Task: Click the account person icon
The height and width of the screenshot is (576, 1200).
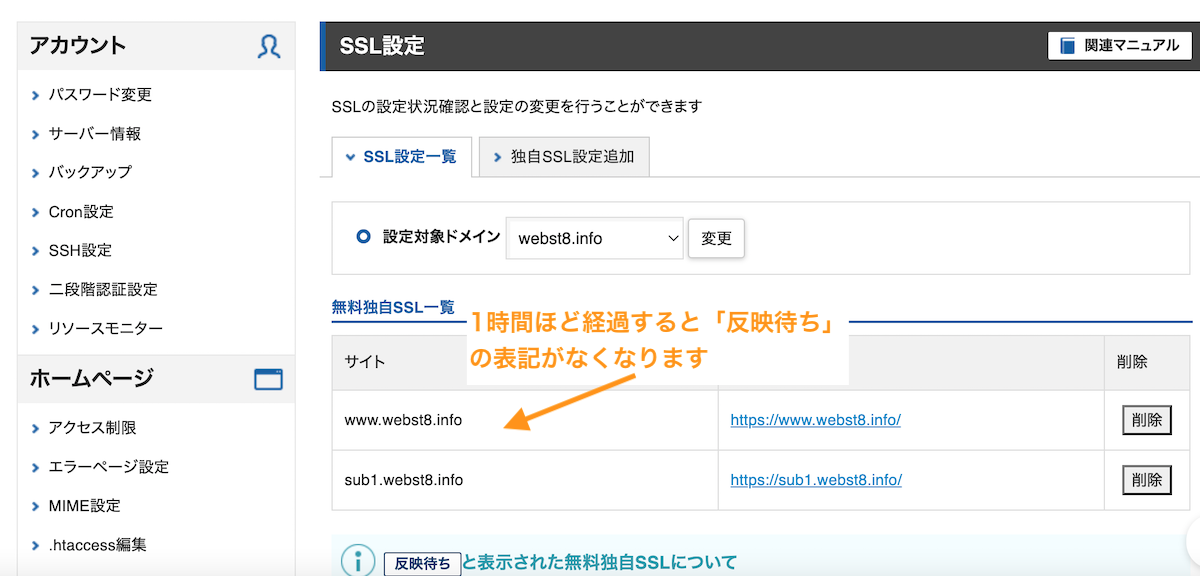Action: click(x=268, y=44)
